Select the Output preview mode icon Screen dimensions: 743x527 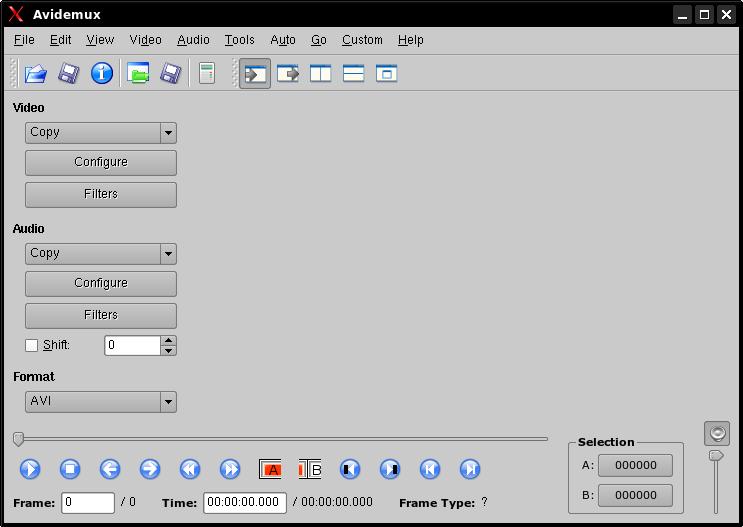pos(288,73)
